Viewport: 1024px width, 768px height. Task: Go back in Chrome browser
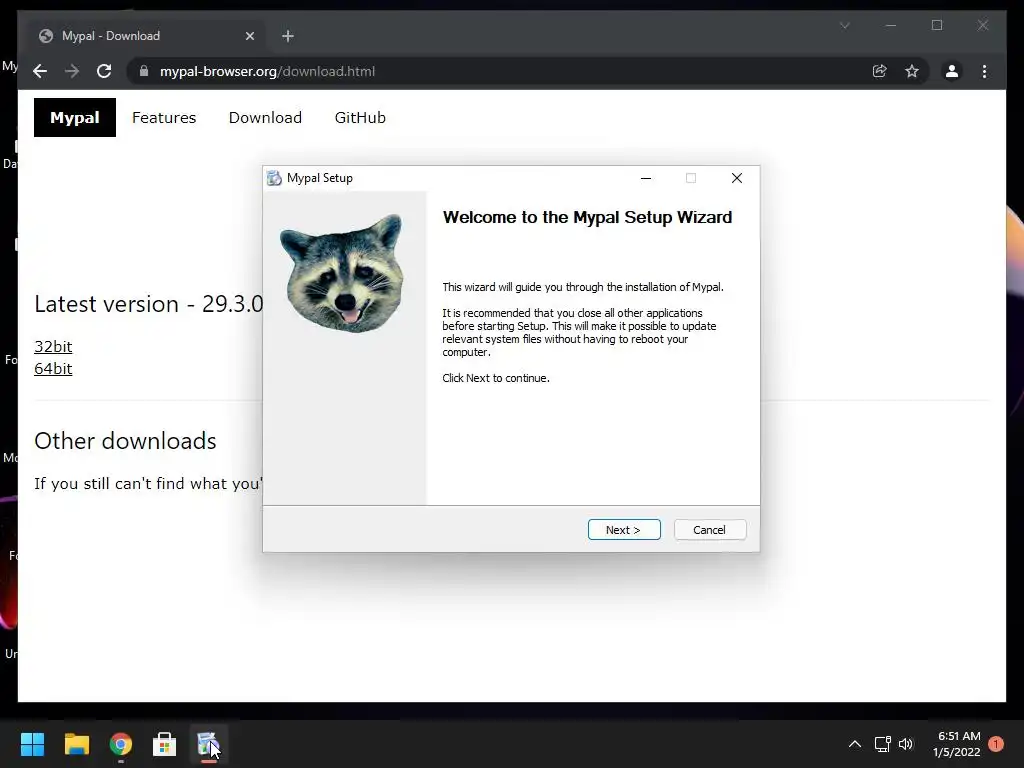[x=40, y=71]
